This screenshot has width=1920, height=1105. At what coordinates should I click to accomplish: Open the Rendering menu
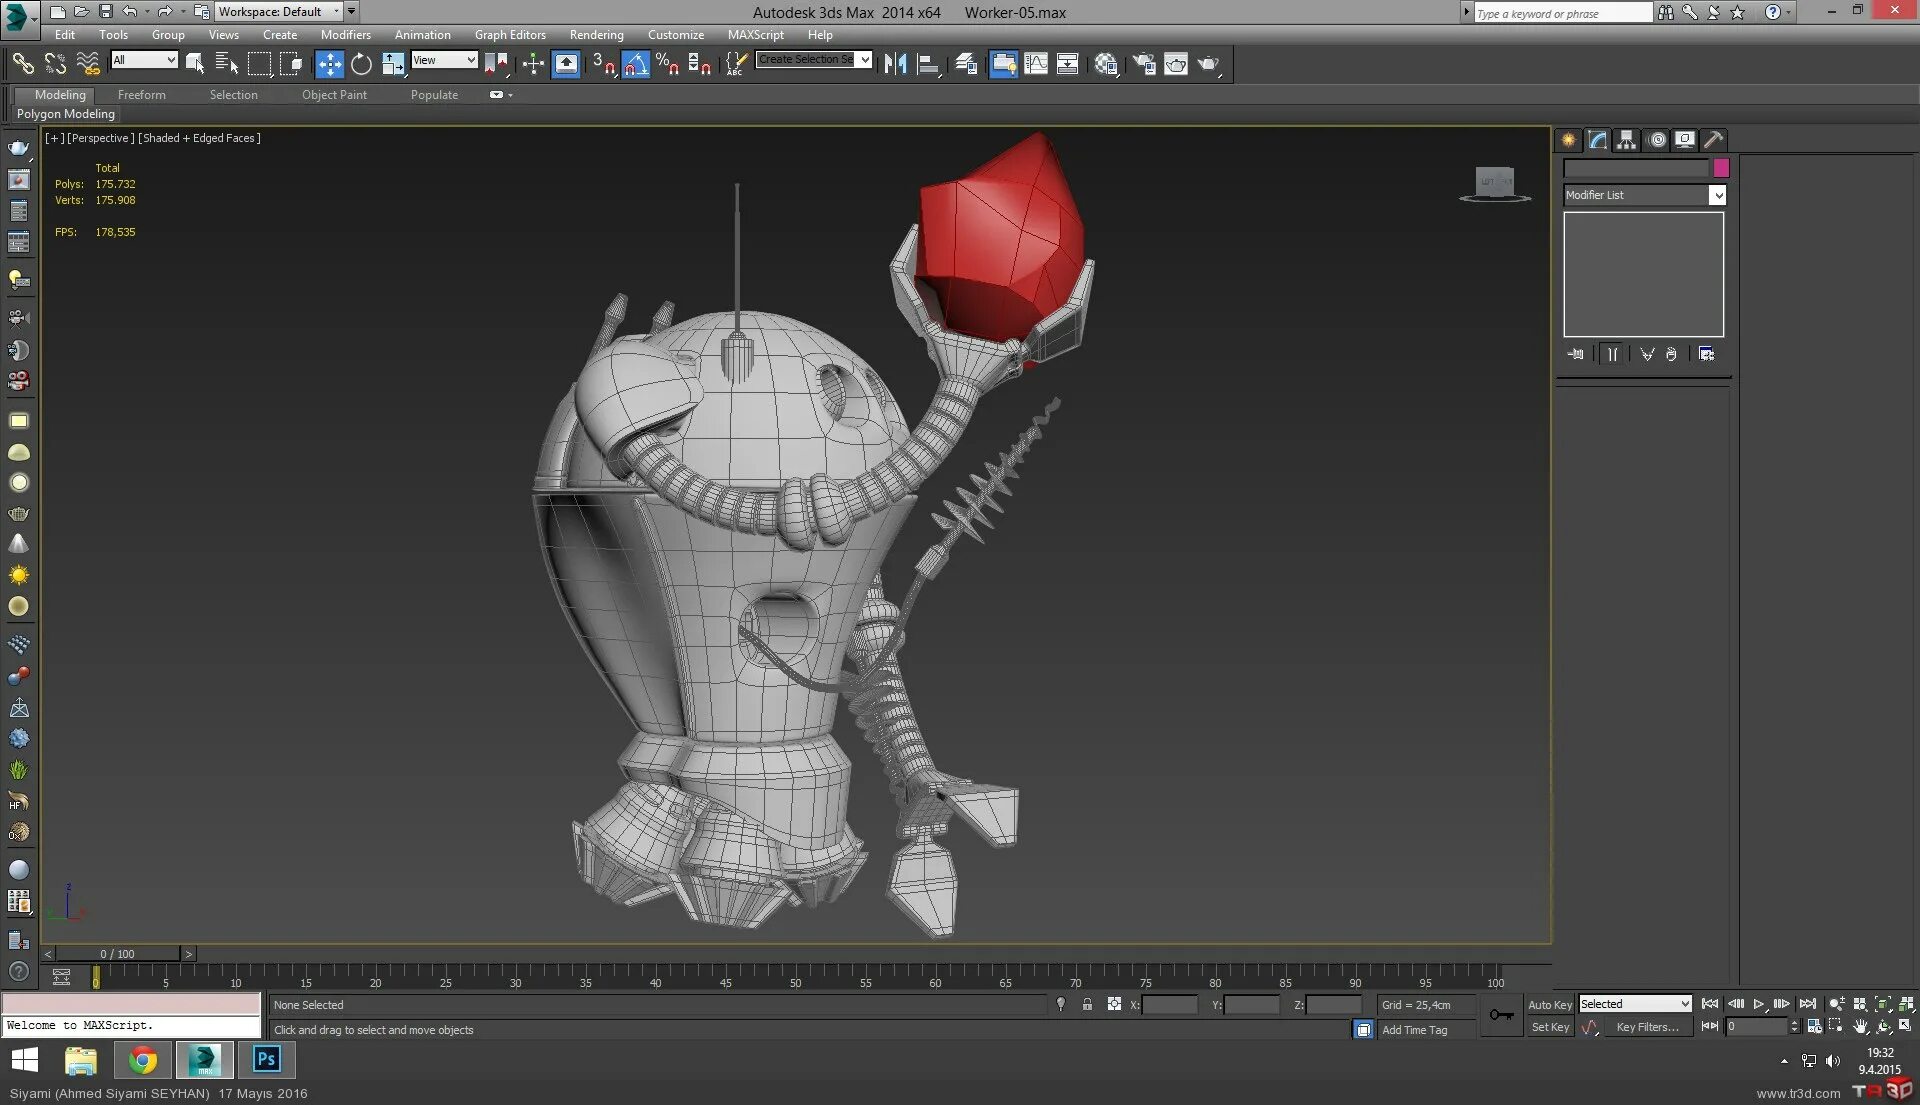[x=596, y=34]
